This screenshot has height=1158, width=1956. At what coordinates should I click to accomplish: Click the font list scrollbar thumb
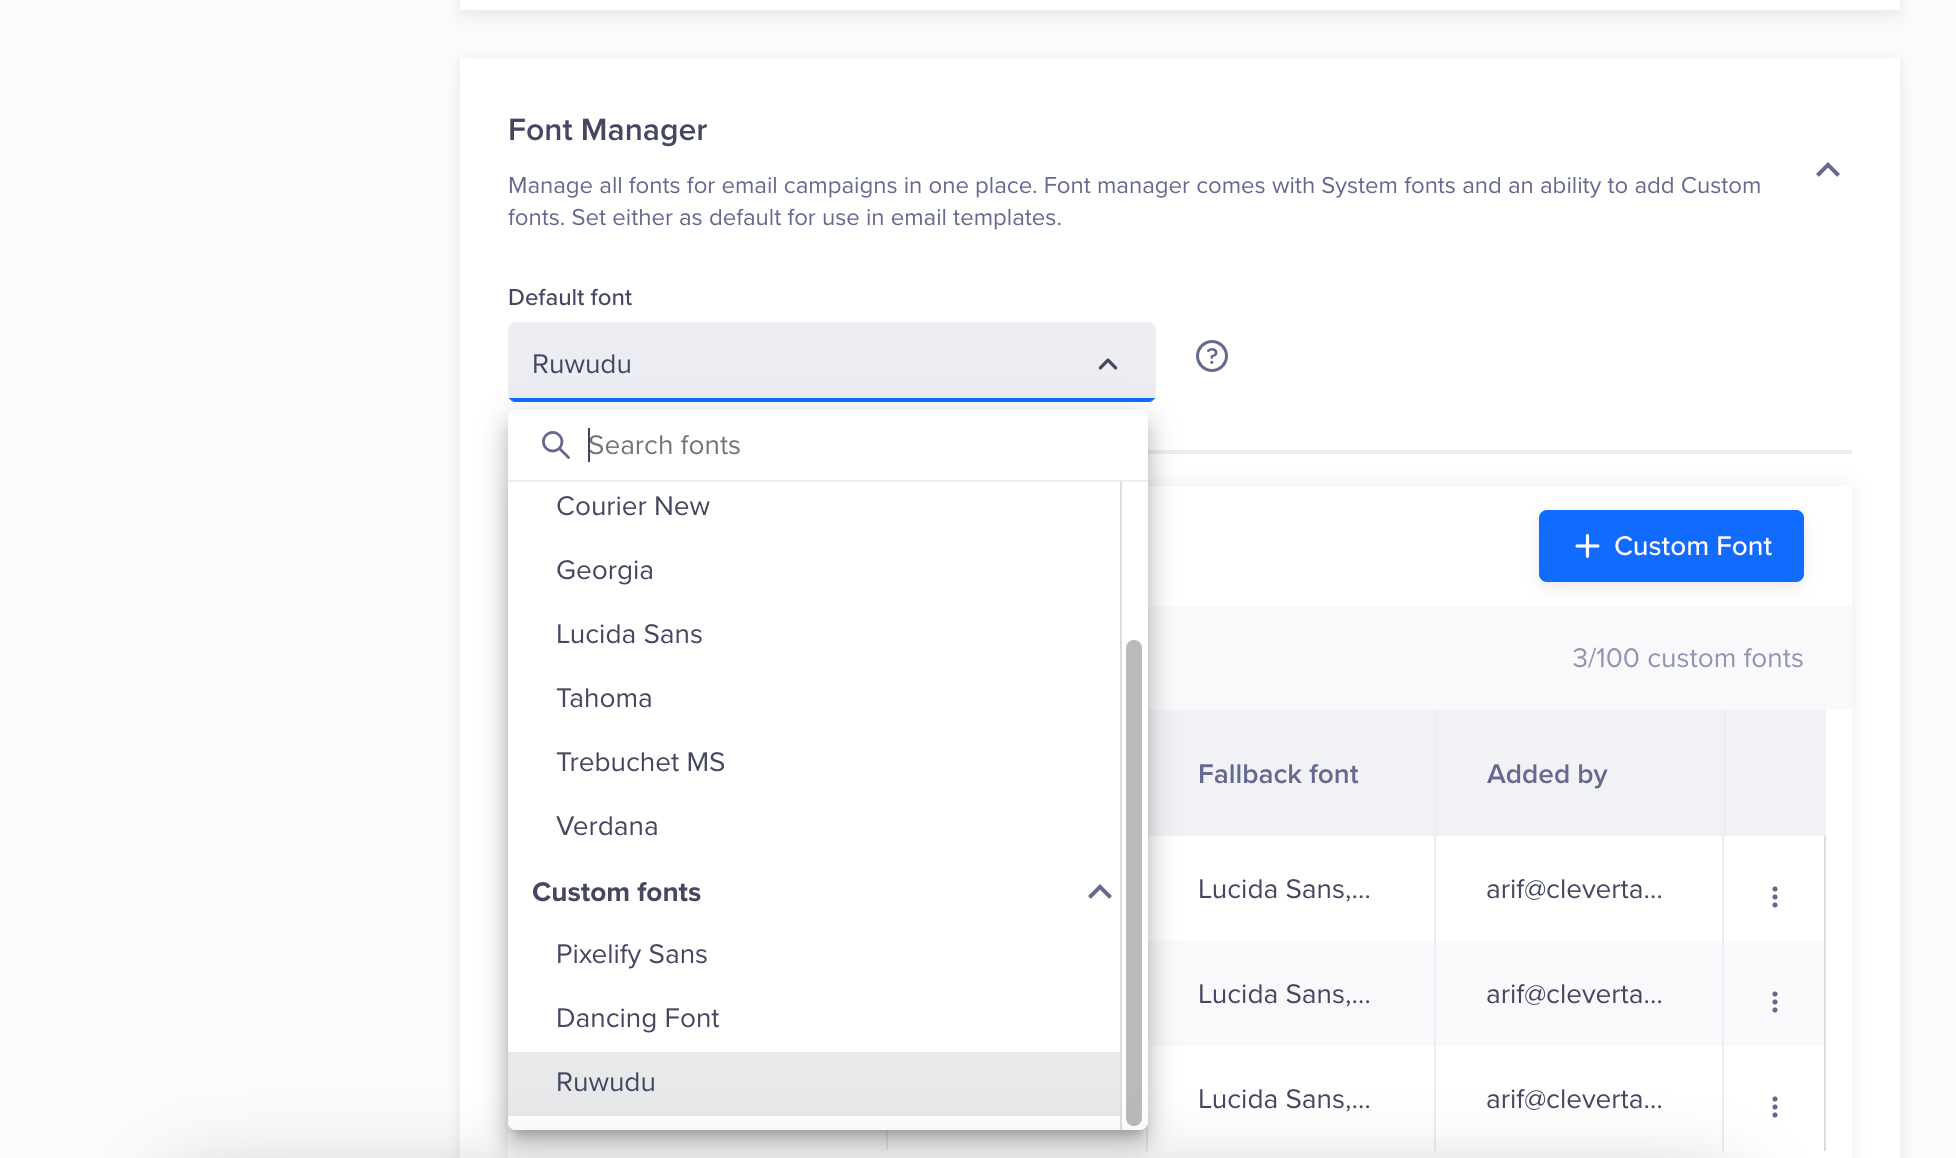[x=1133, y=882]
